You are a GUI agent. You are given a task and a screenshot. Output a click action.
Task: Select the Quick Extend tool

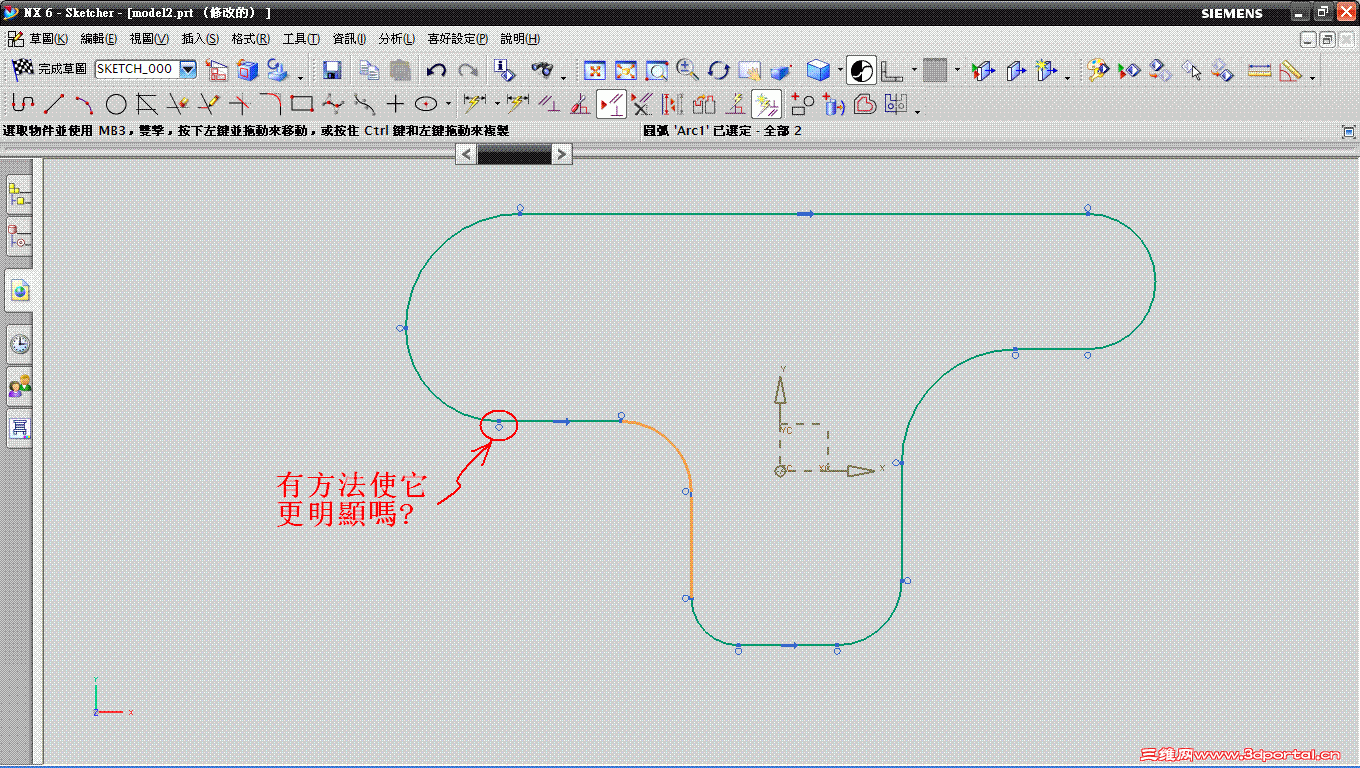(208, 103)
